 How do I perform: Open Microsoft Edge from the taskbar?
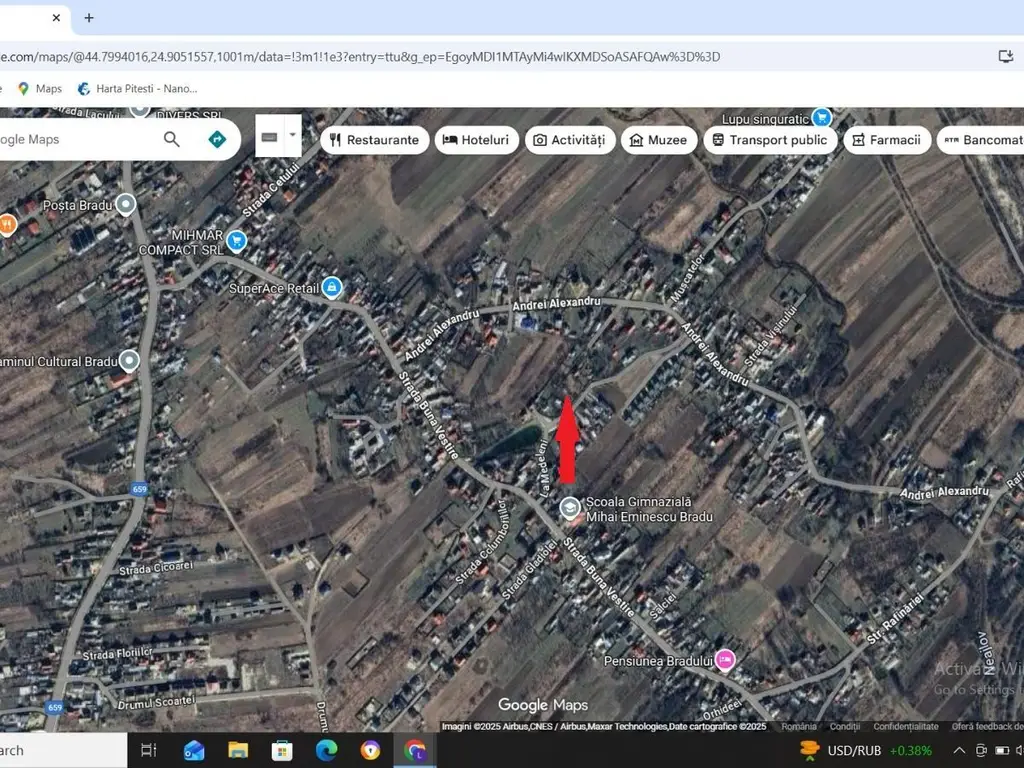coord(327,750)
